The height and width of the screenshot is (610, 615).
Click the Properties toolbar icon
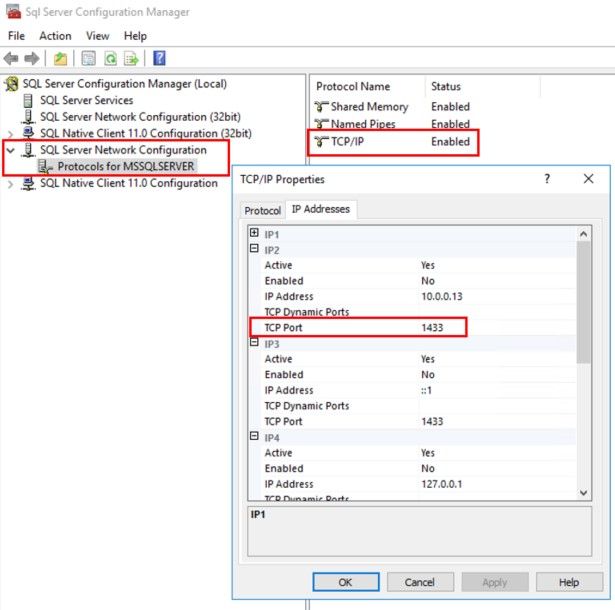click(89, 59)
